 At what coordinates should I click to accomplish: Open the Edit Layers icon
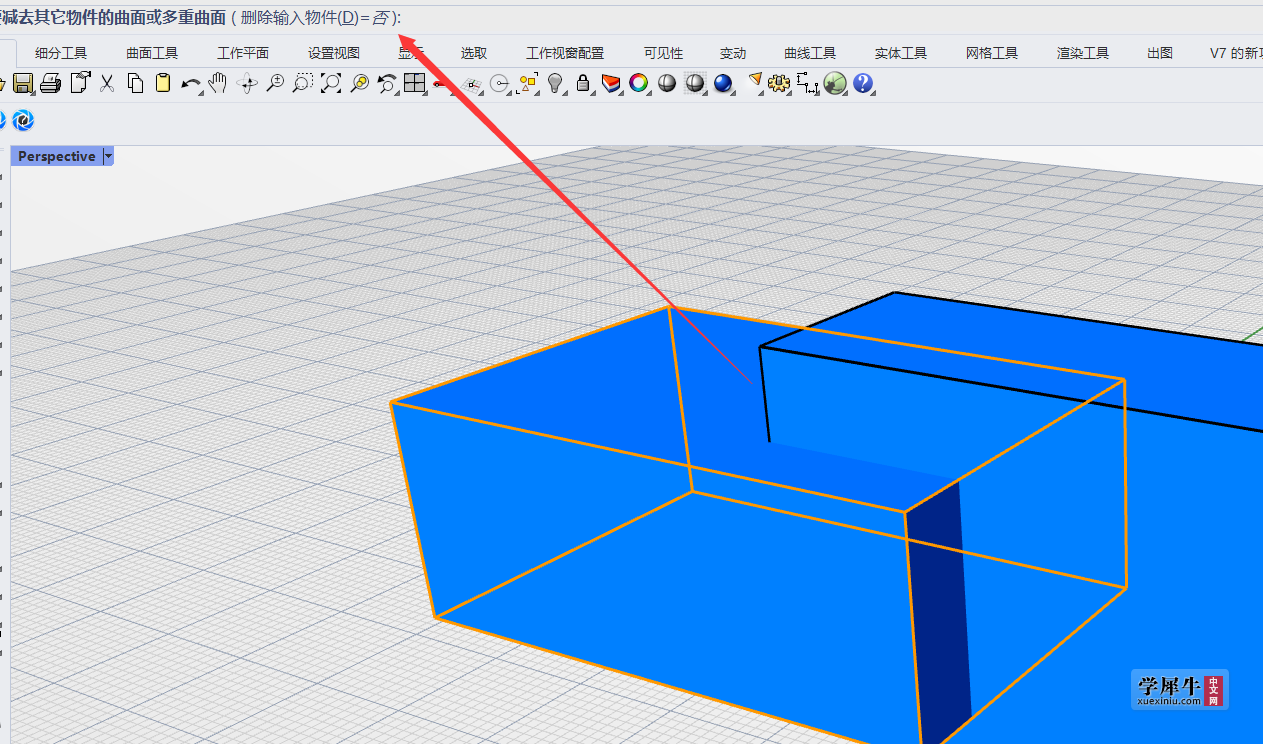pos(612,84)
